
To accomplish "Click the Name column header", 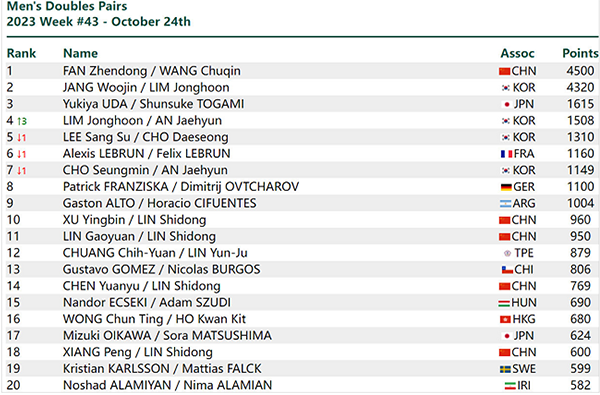I will [80, 53].
